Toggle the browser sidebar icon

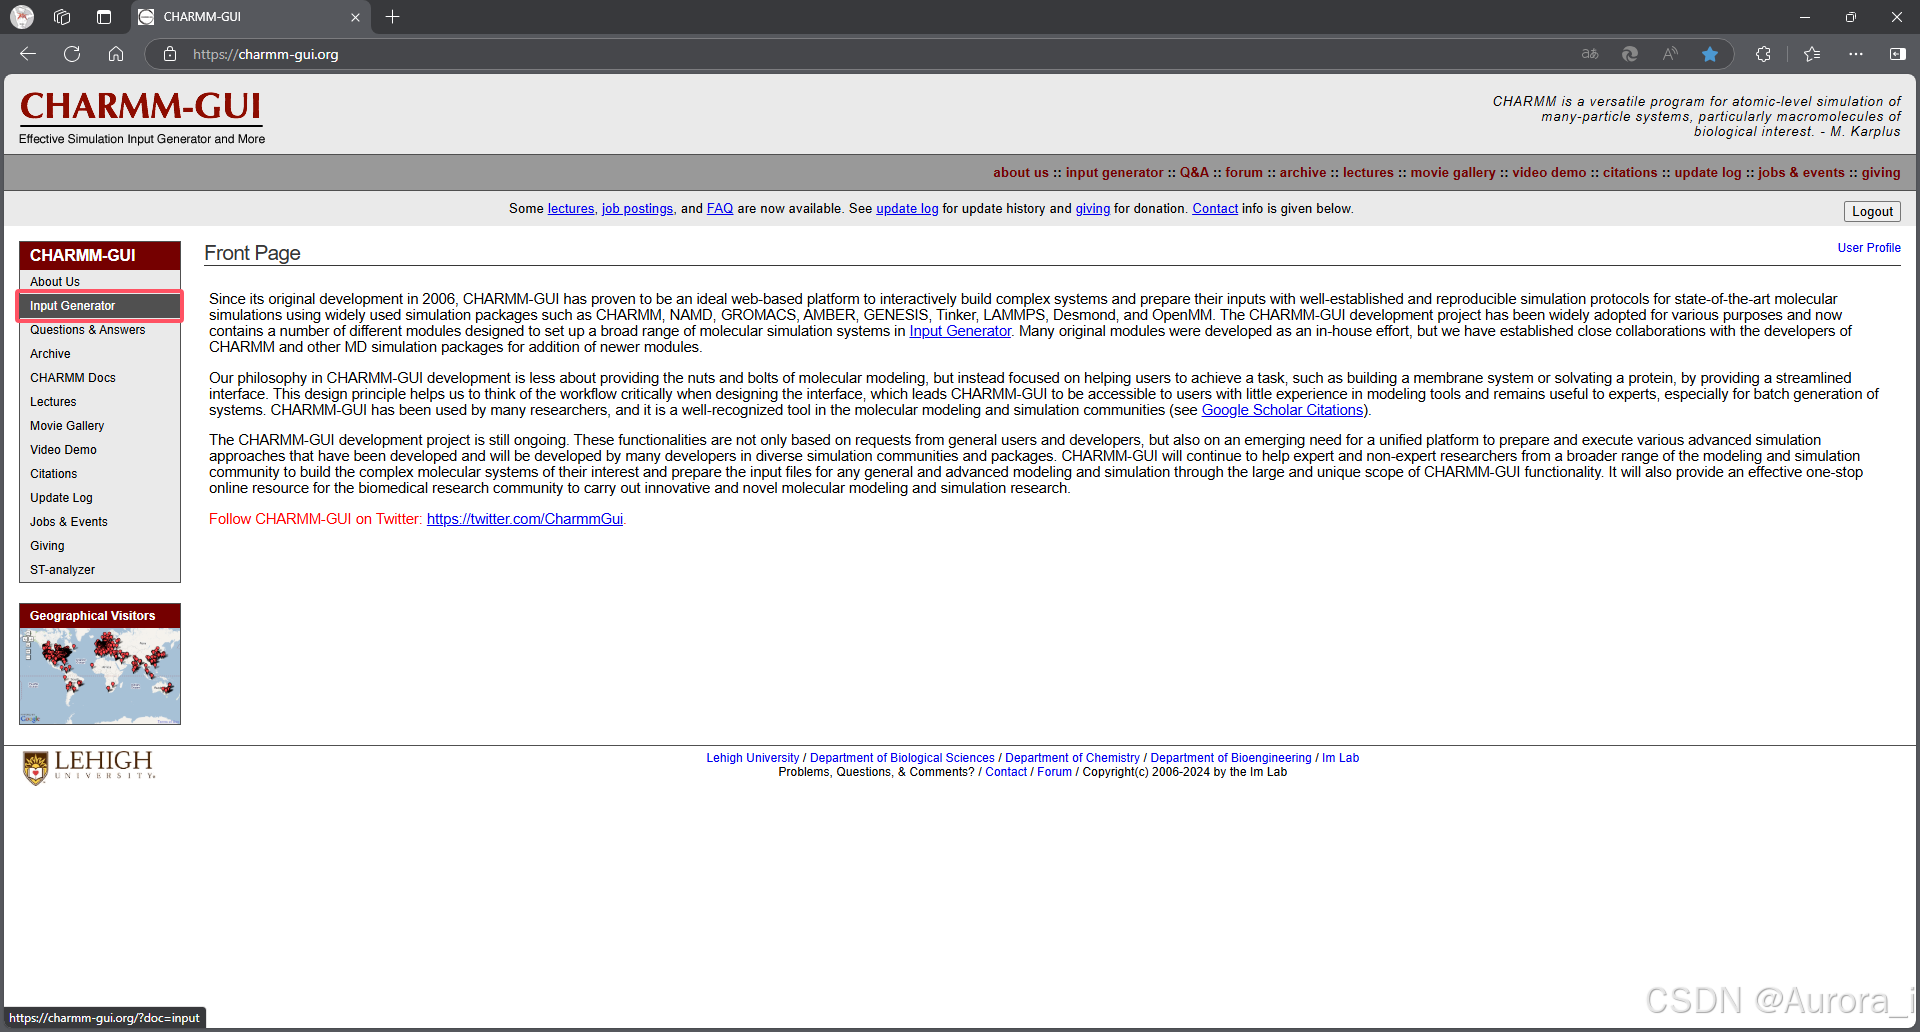pos(1897,54)
